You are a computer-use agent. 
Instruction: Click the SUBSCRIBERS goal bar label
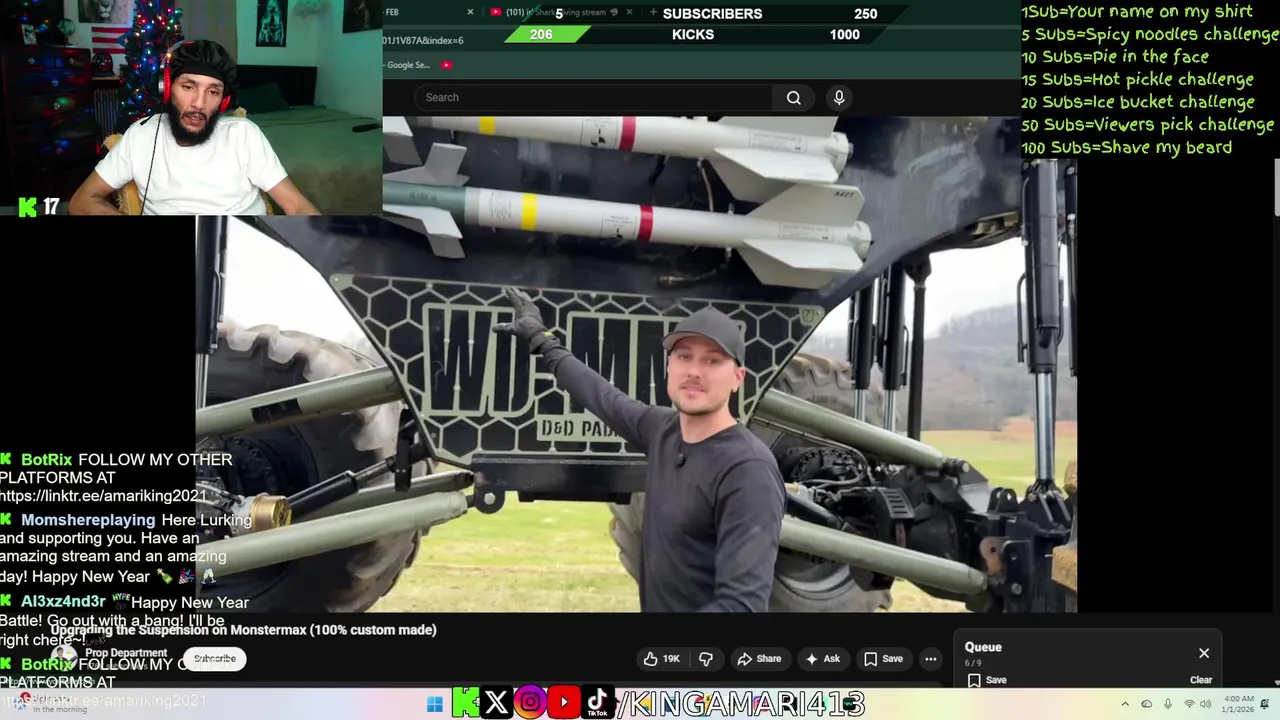pyautogui.click(x=712, y=13)
